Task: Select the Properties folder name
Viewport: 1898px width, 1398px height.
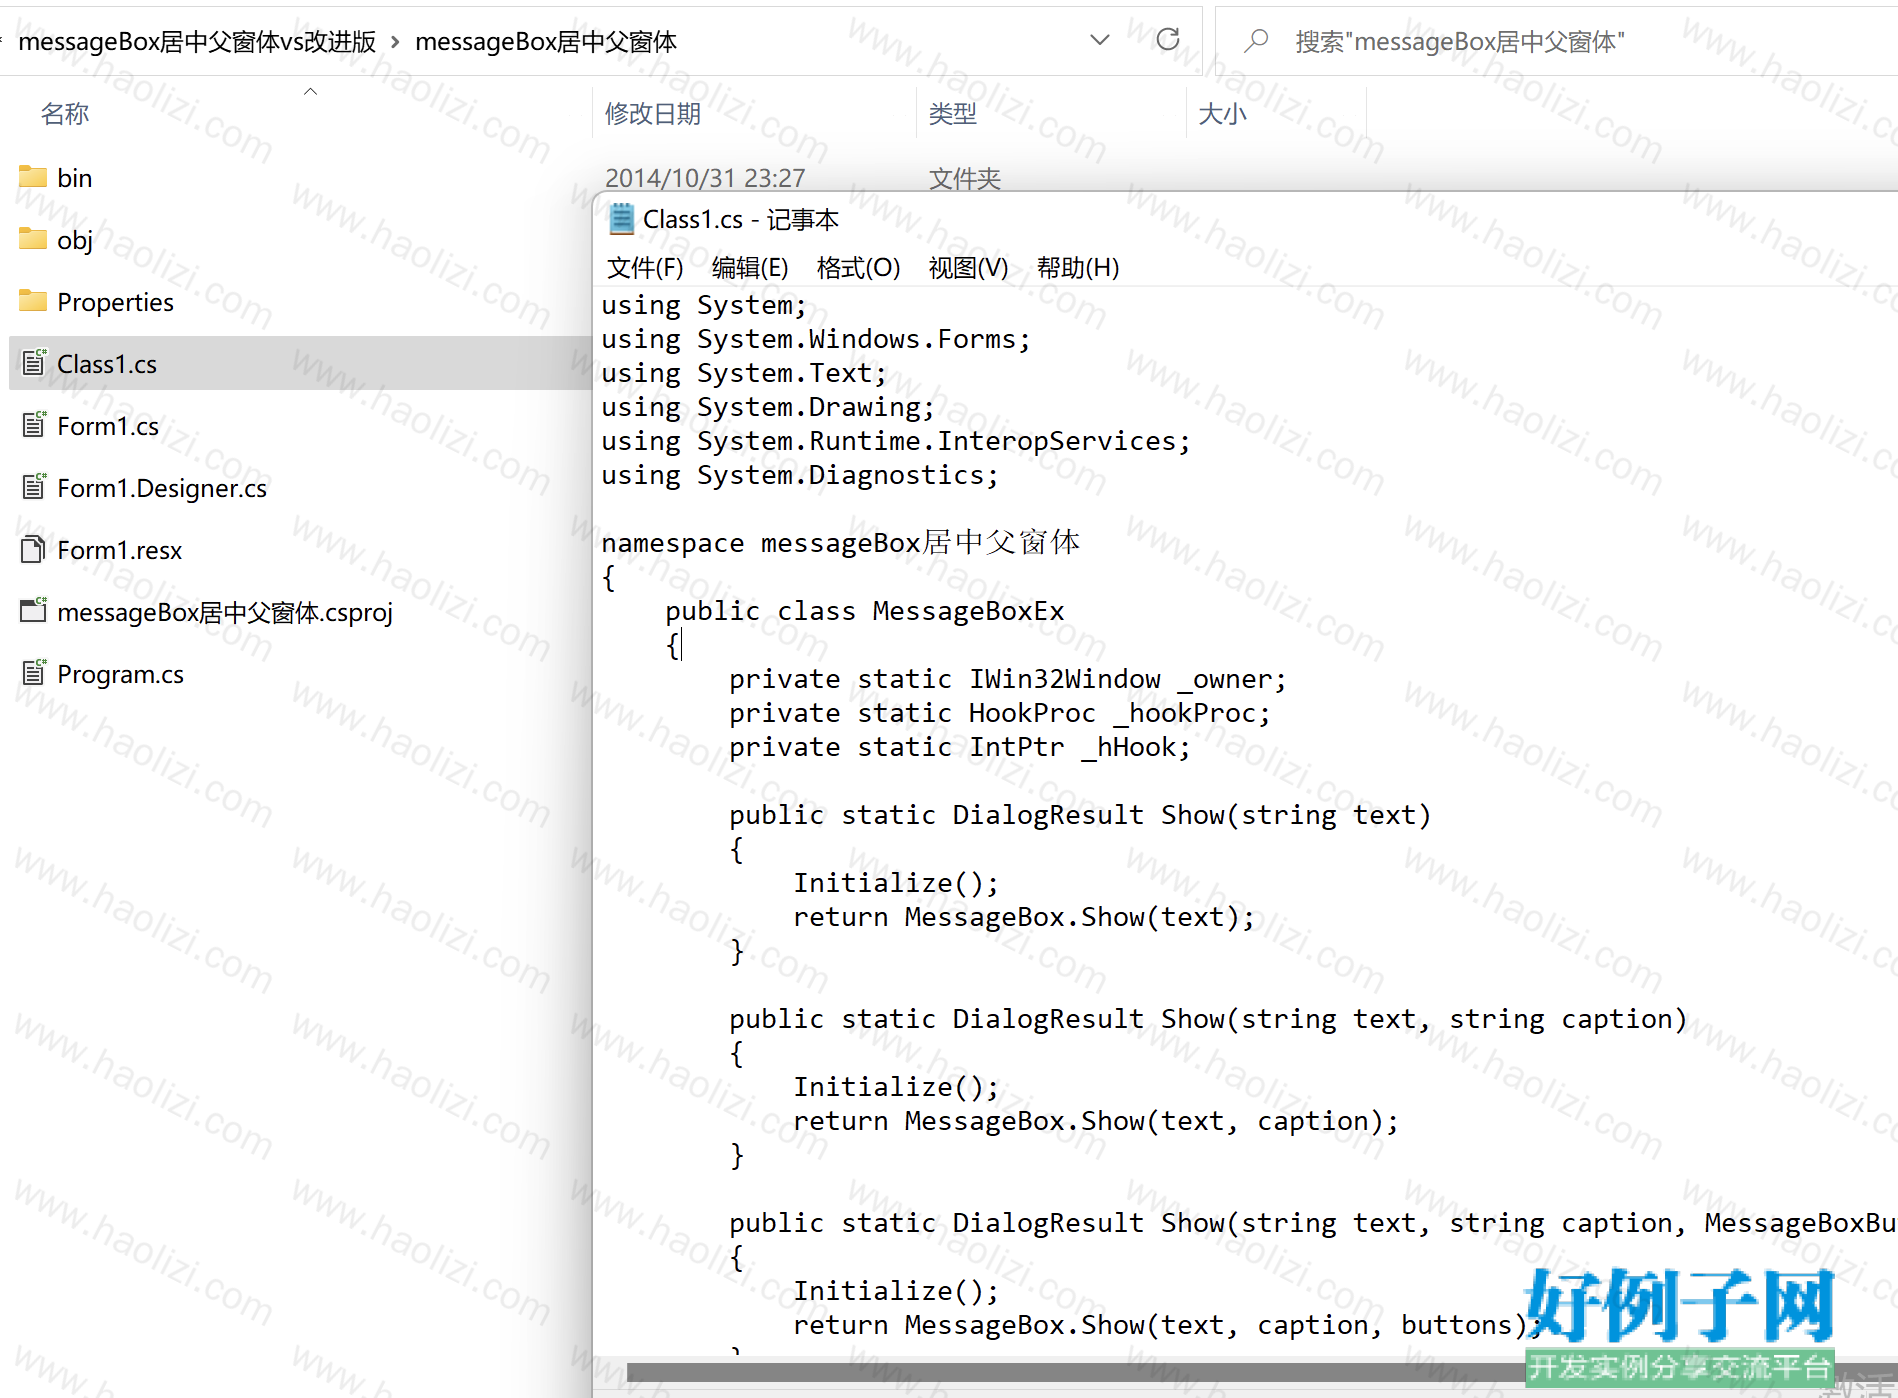Action: (115, 302)
